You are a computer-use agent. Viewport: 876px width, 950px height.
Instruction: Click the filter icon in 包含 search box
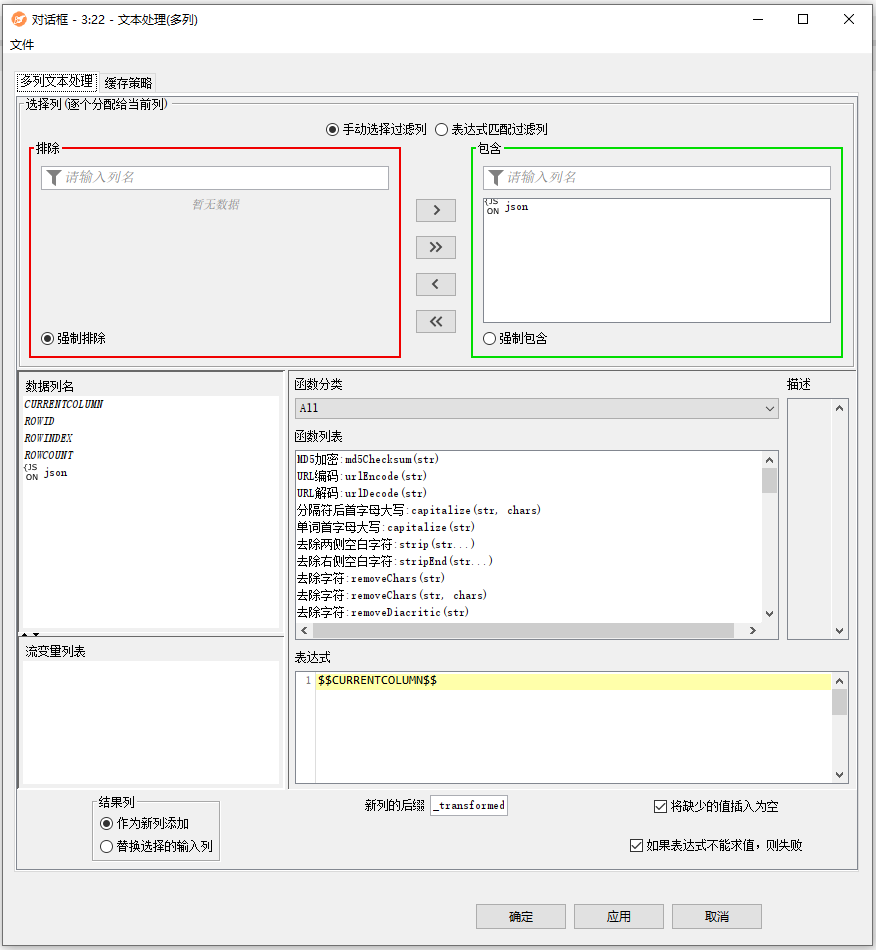(x=495, y=178)
